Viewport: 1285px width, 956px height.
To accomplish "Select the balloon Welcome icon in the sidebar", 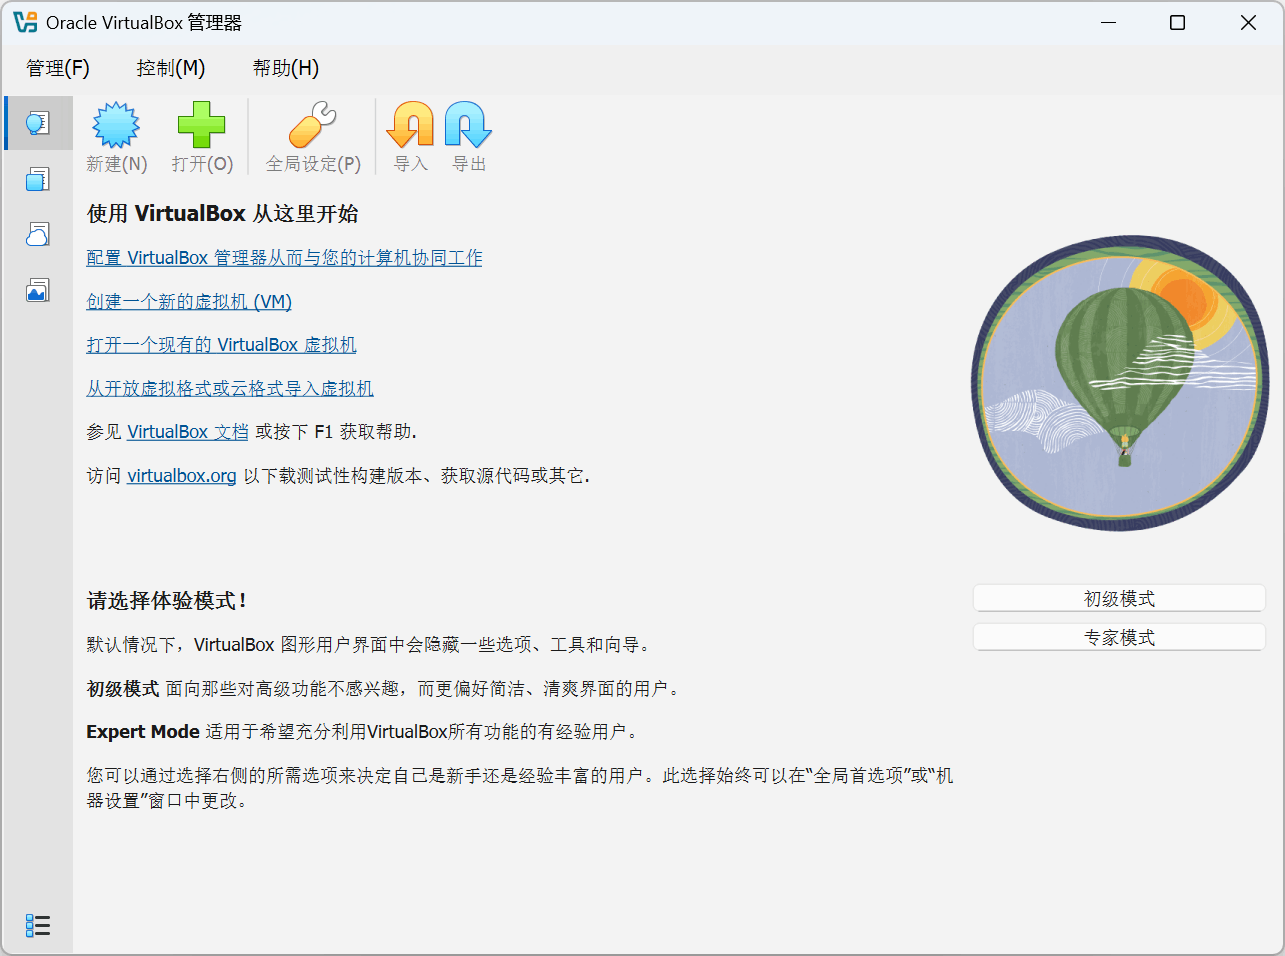I will coord(38,123).
